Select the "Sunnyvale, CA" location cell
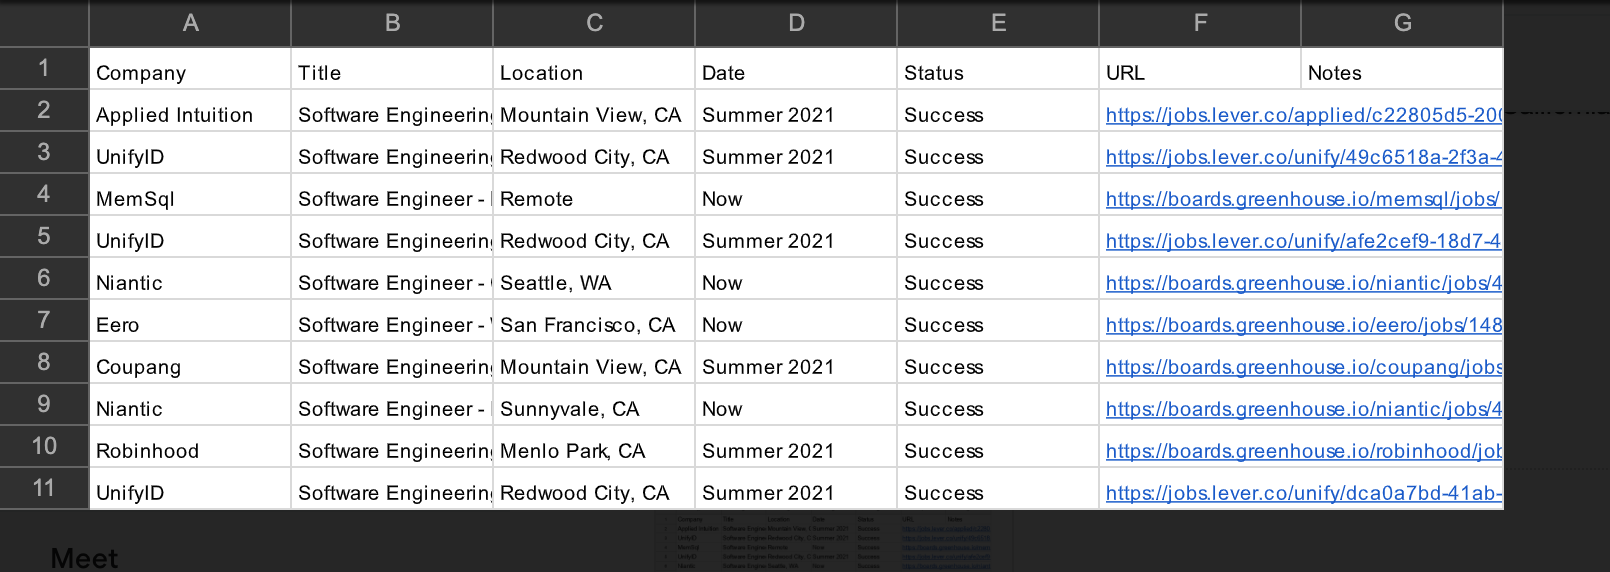Viewport: 1610px width, 572px height. coord(594,409)
